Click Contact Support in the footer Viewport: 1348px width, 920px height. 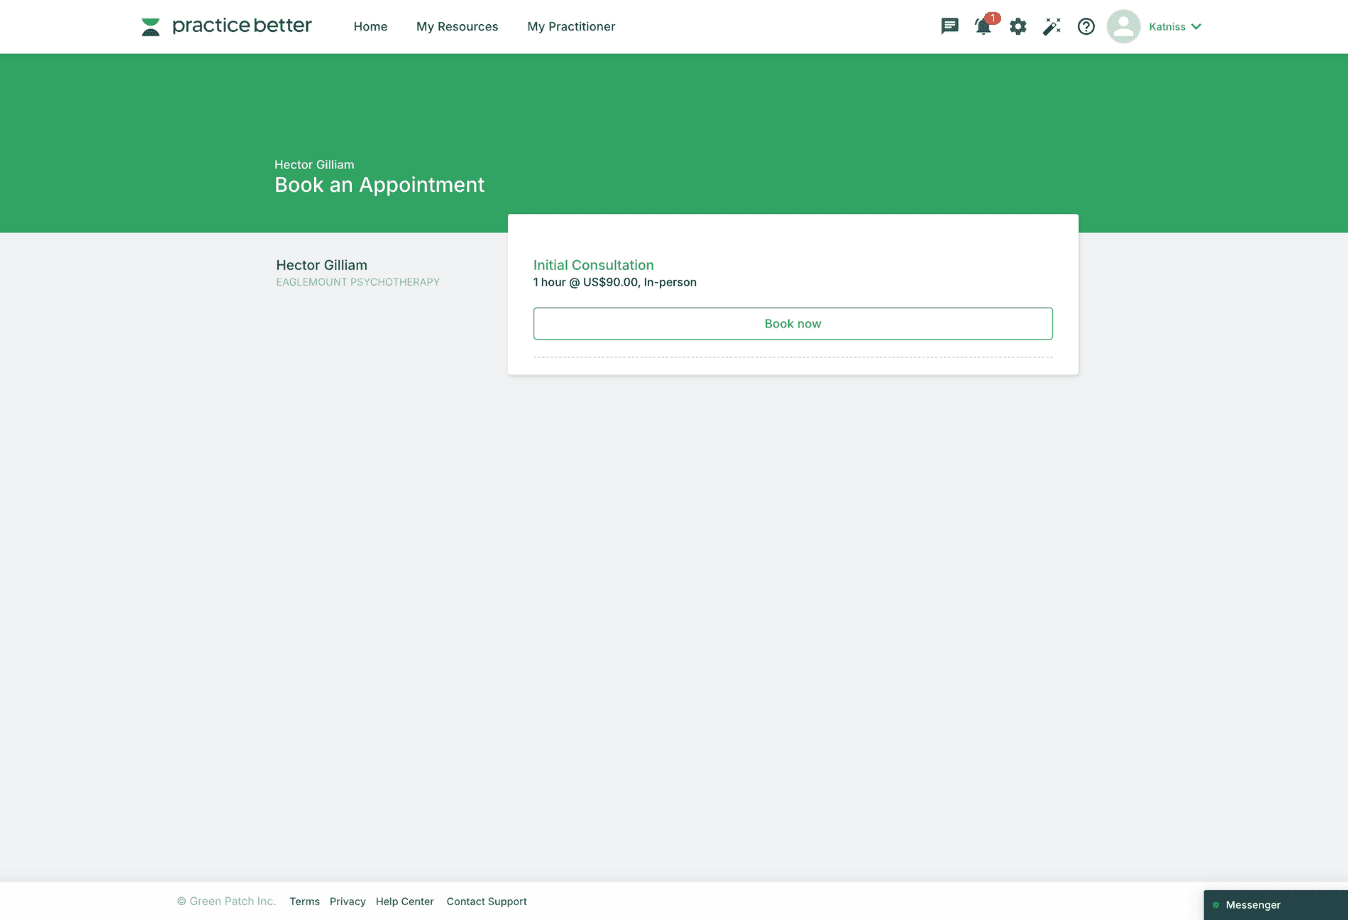[x=486, y=902]
